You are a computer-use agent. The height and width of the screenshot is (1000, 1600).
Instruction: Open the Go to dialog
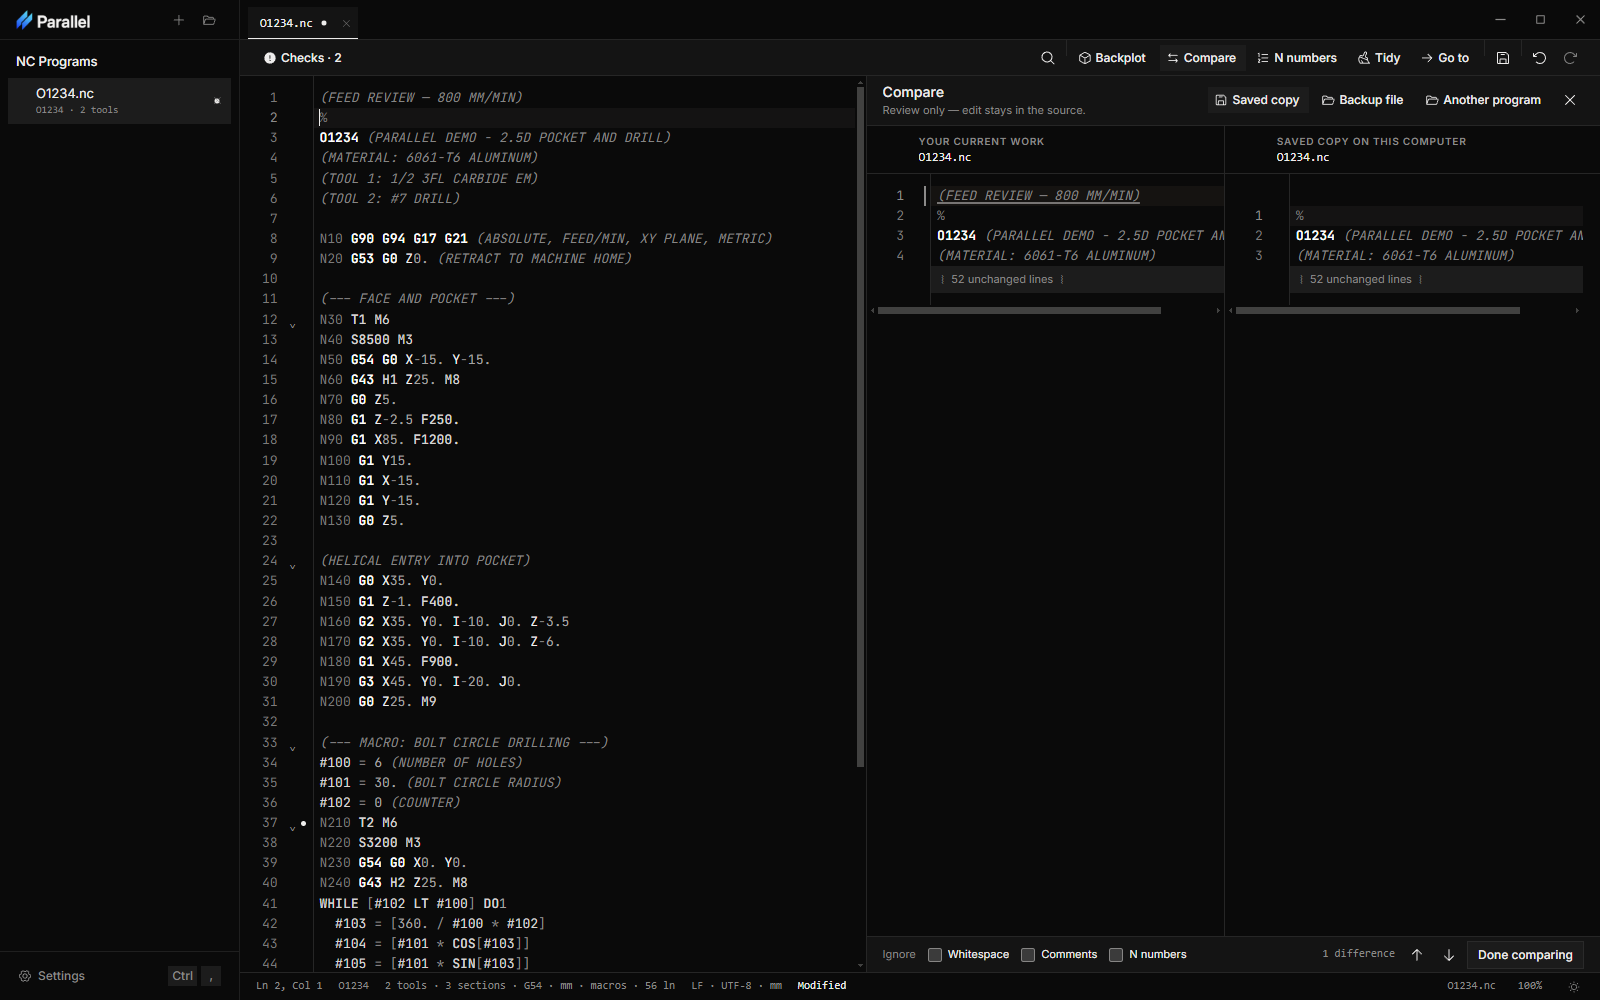1445,58
